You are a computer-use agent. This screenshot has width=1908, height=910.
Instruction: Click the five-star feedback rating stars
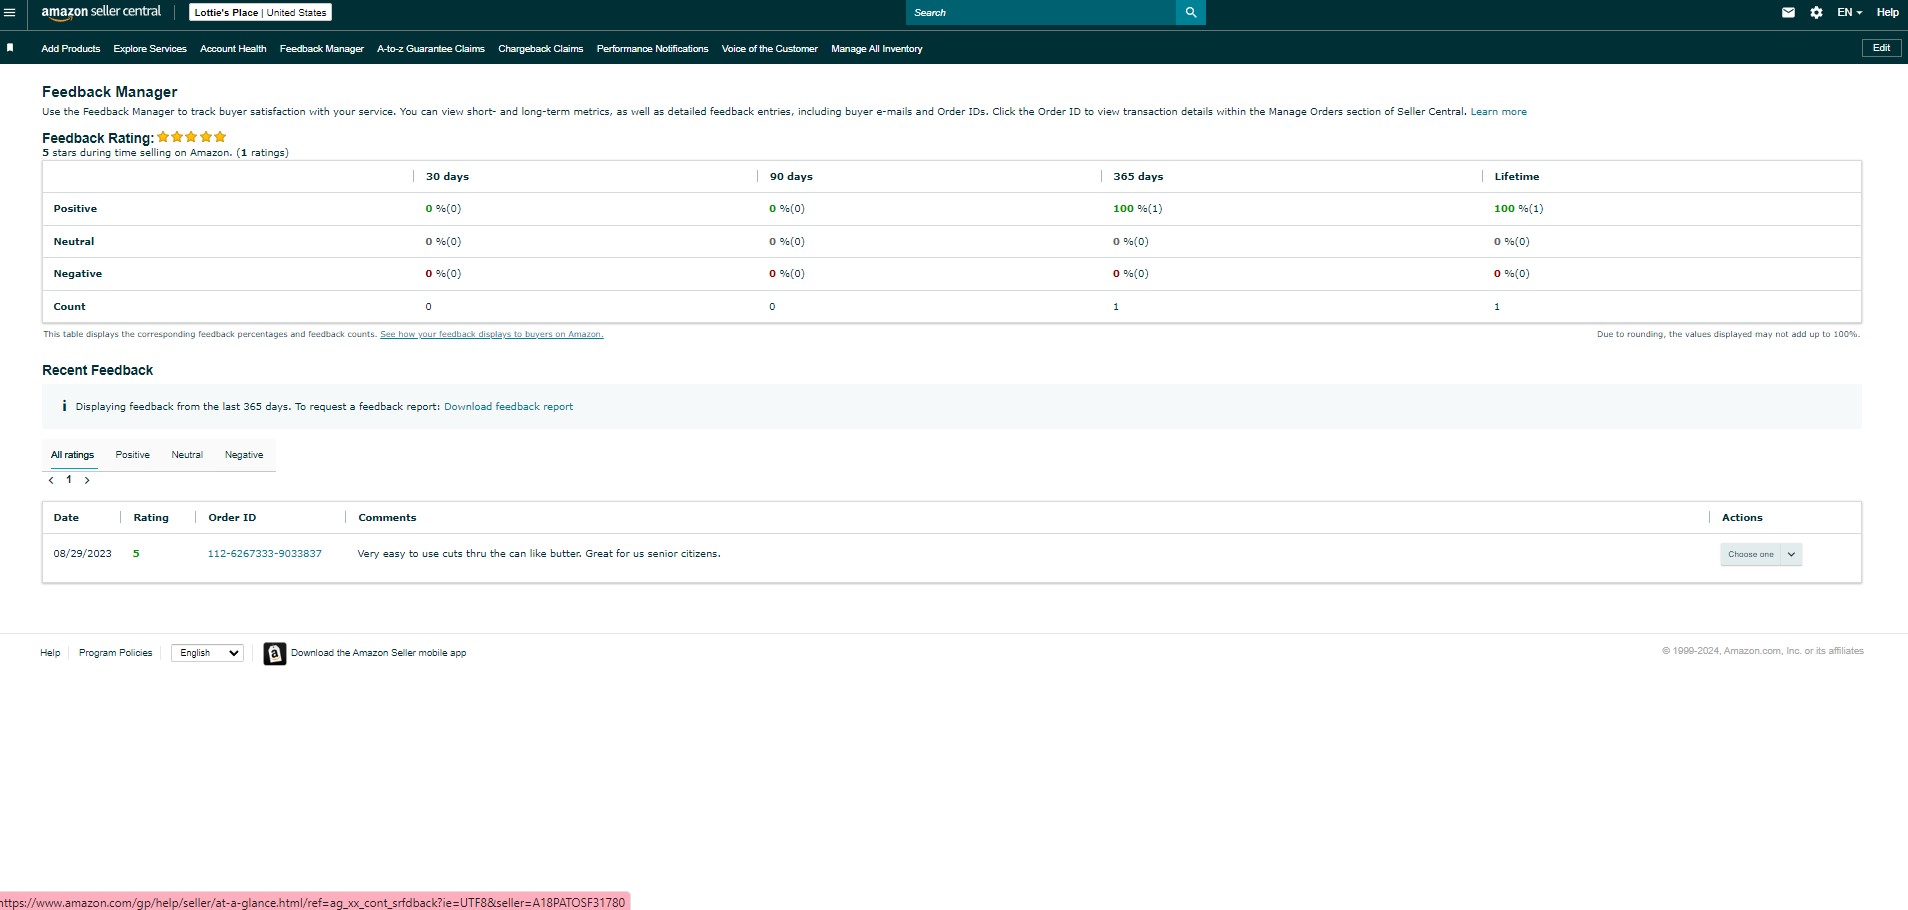pyautogui.click(x=192, y=137)
